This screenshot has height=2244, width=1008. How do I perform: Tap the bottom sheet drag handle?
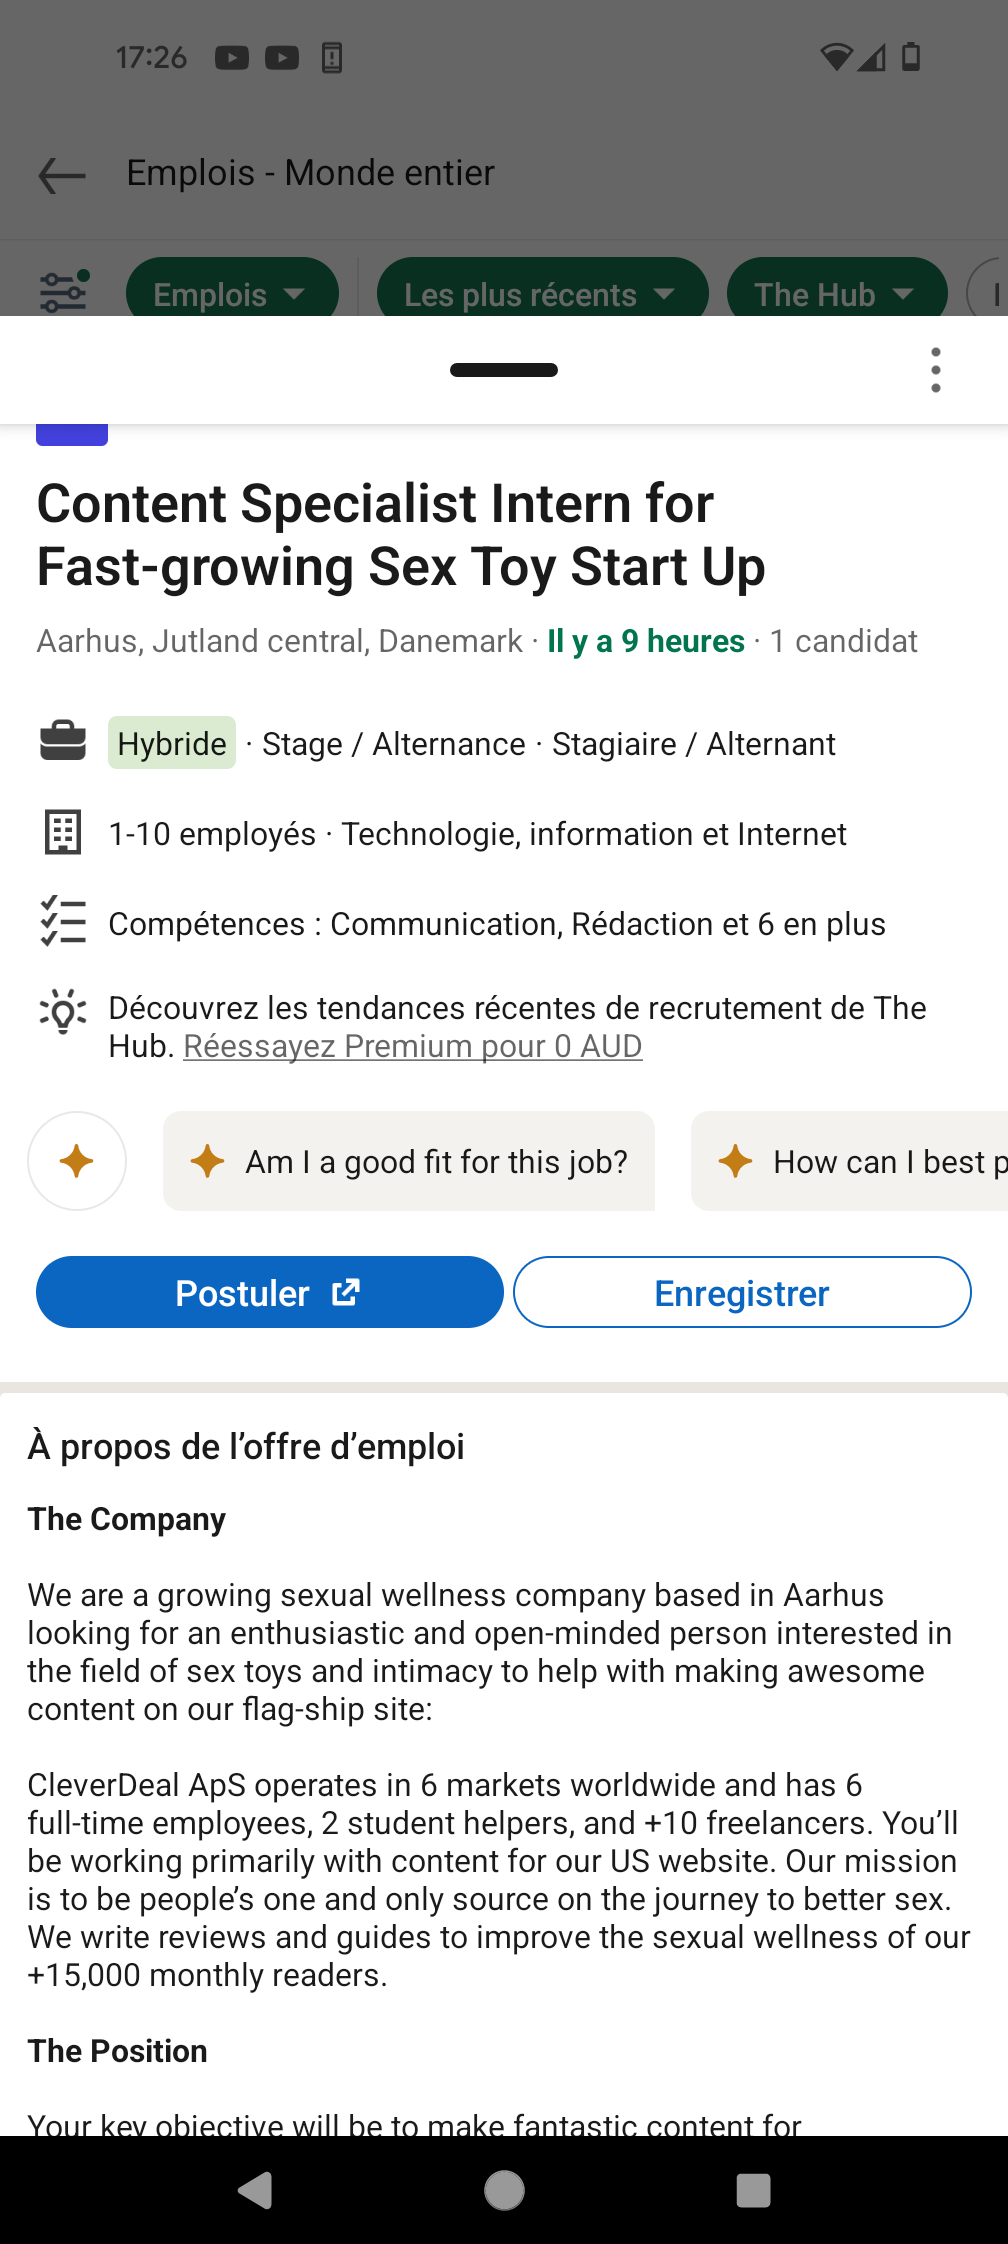[504, 370]
